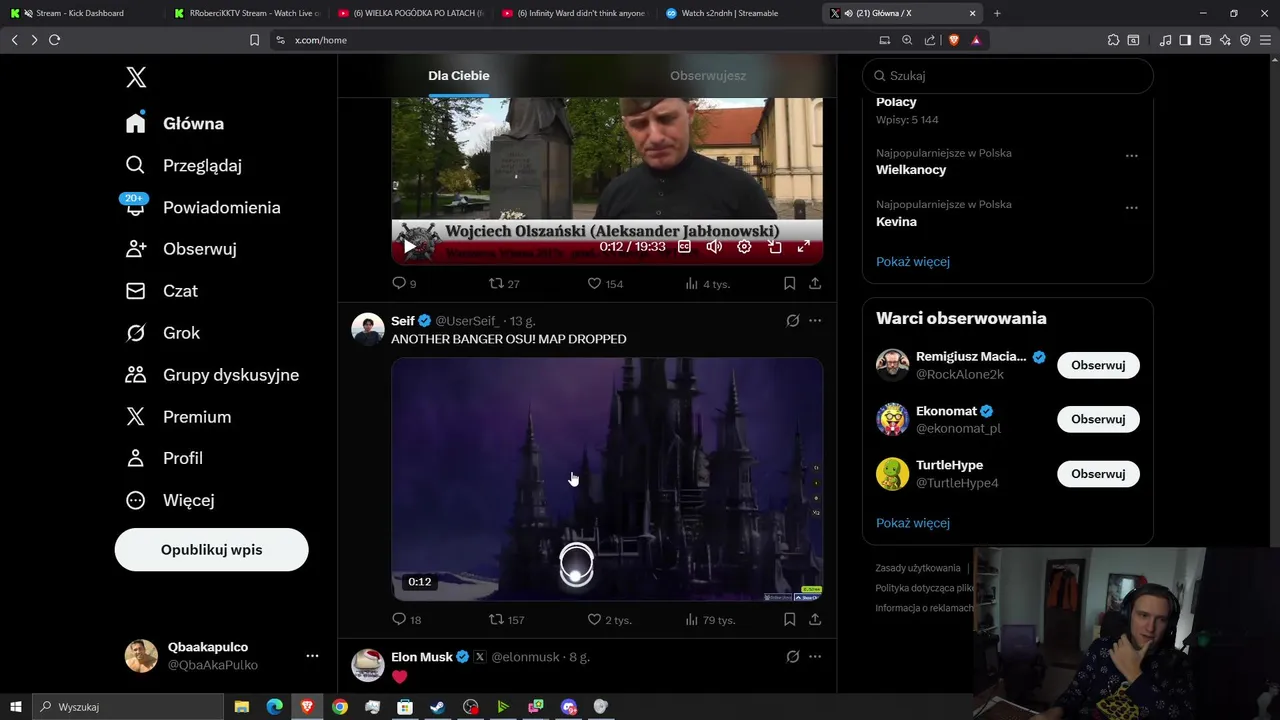Open Elon Musk profile name
1280x720 pixels.
pyautogui.click(x=422, y=657)
